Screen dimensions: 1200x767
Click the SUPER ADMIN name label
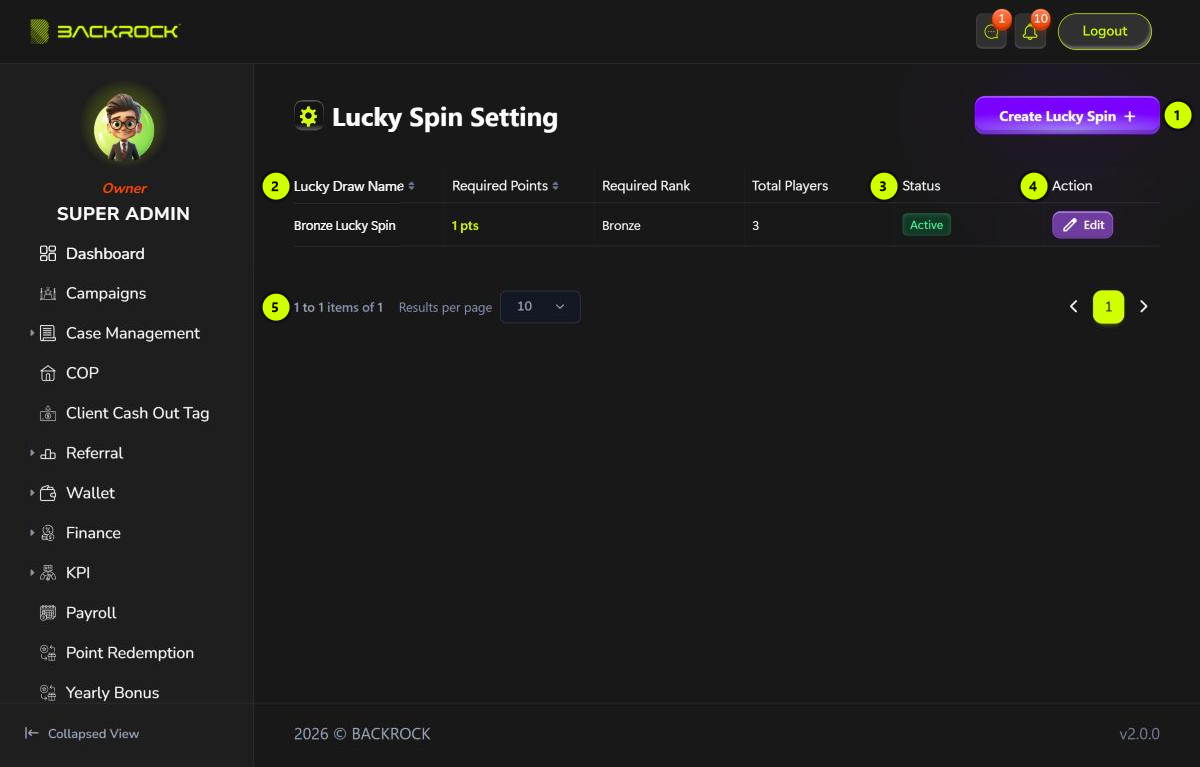click(x=123, y=214)
